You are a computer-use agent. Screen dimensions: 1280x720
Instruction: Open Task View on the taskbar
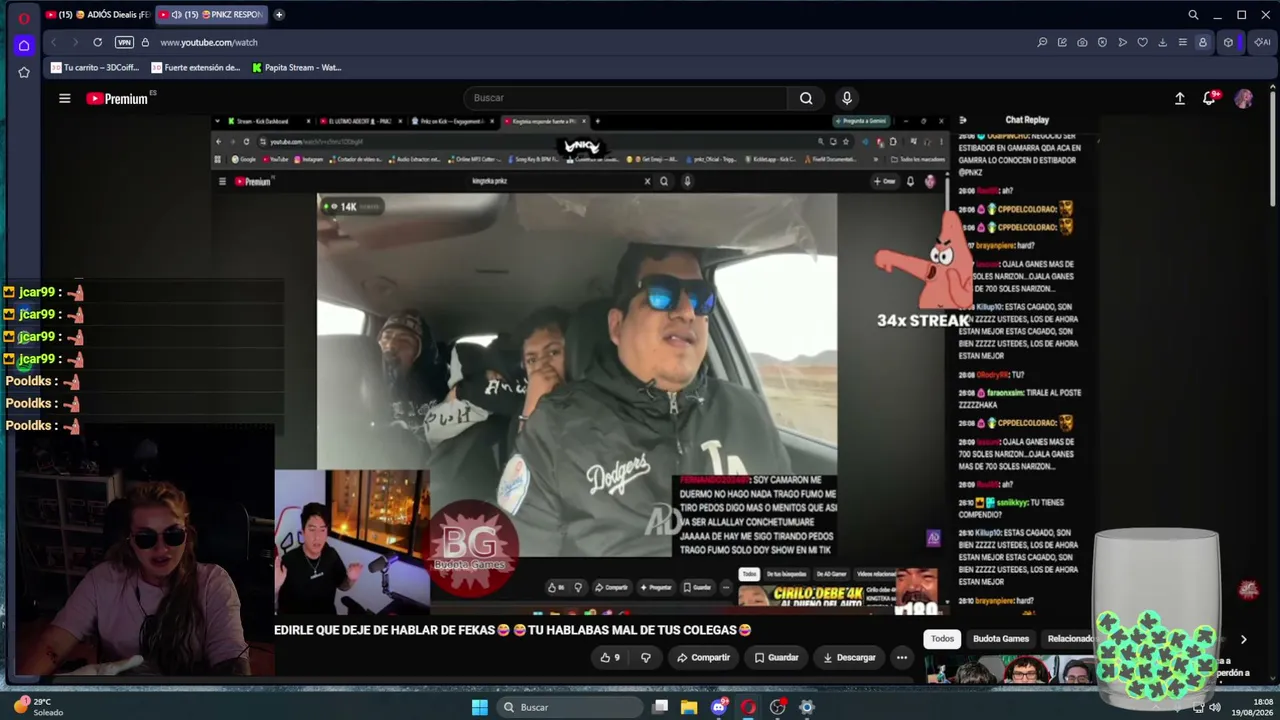tap(660, 707)
